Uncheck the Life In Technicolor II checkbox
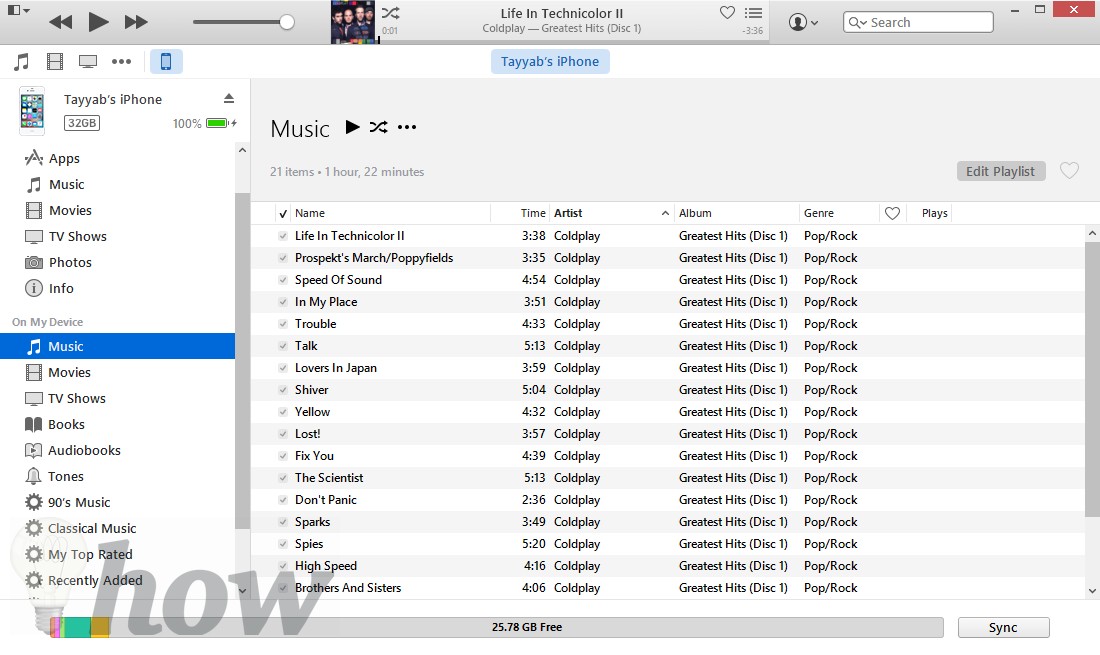Image resolution: width=1100 pixels, height=655 pixels. click(x=283, y=236)
